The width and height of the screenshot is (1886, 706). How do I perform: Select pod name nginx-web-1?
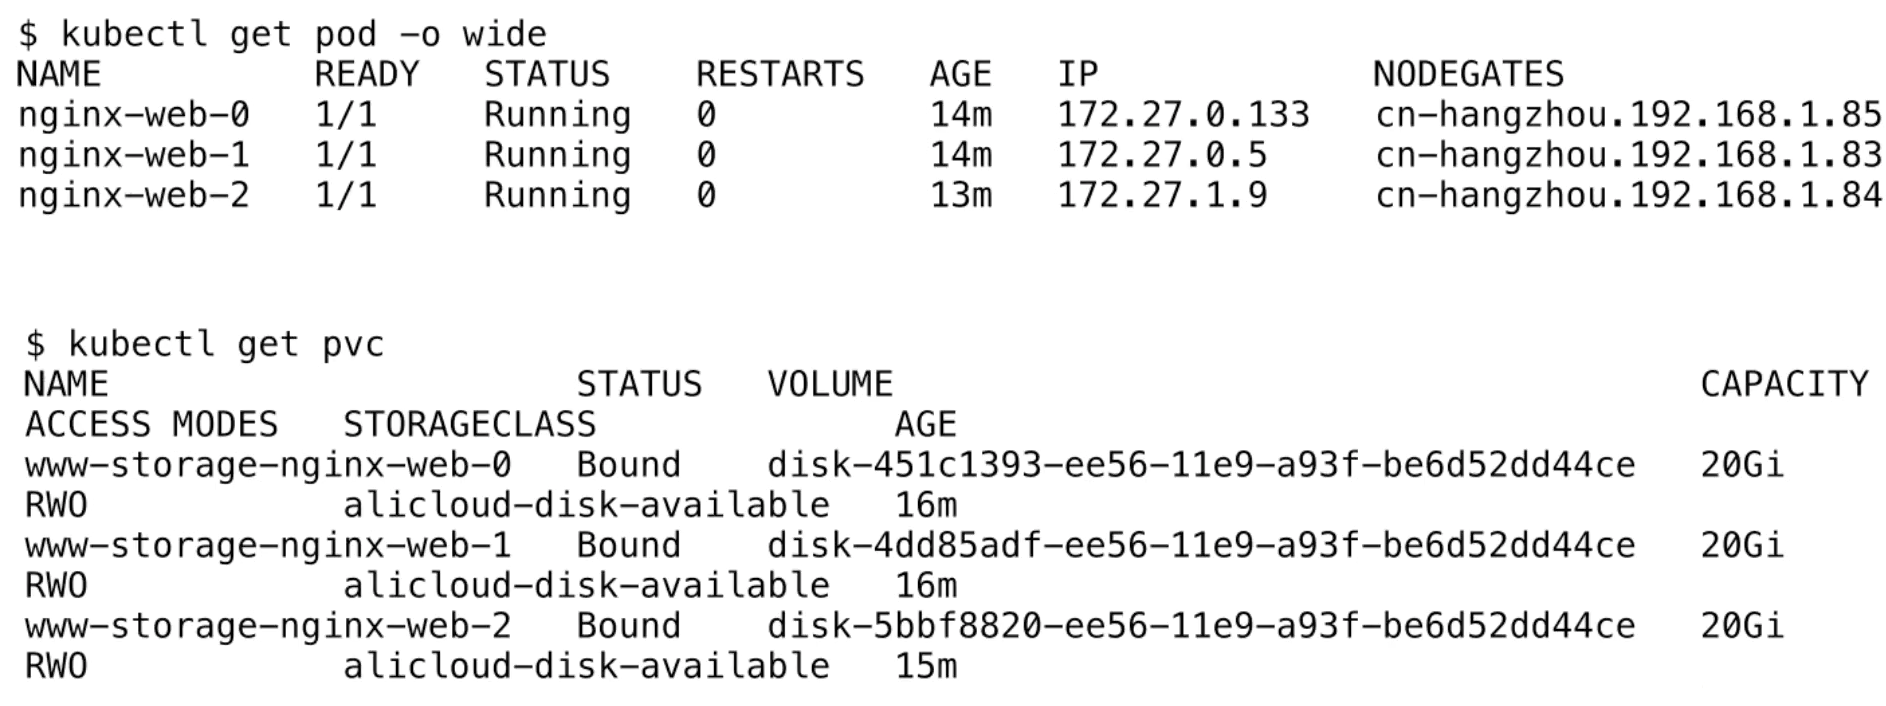click(133, 156)
